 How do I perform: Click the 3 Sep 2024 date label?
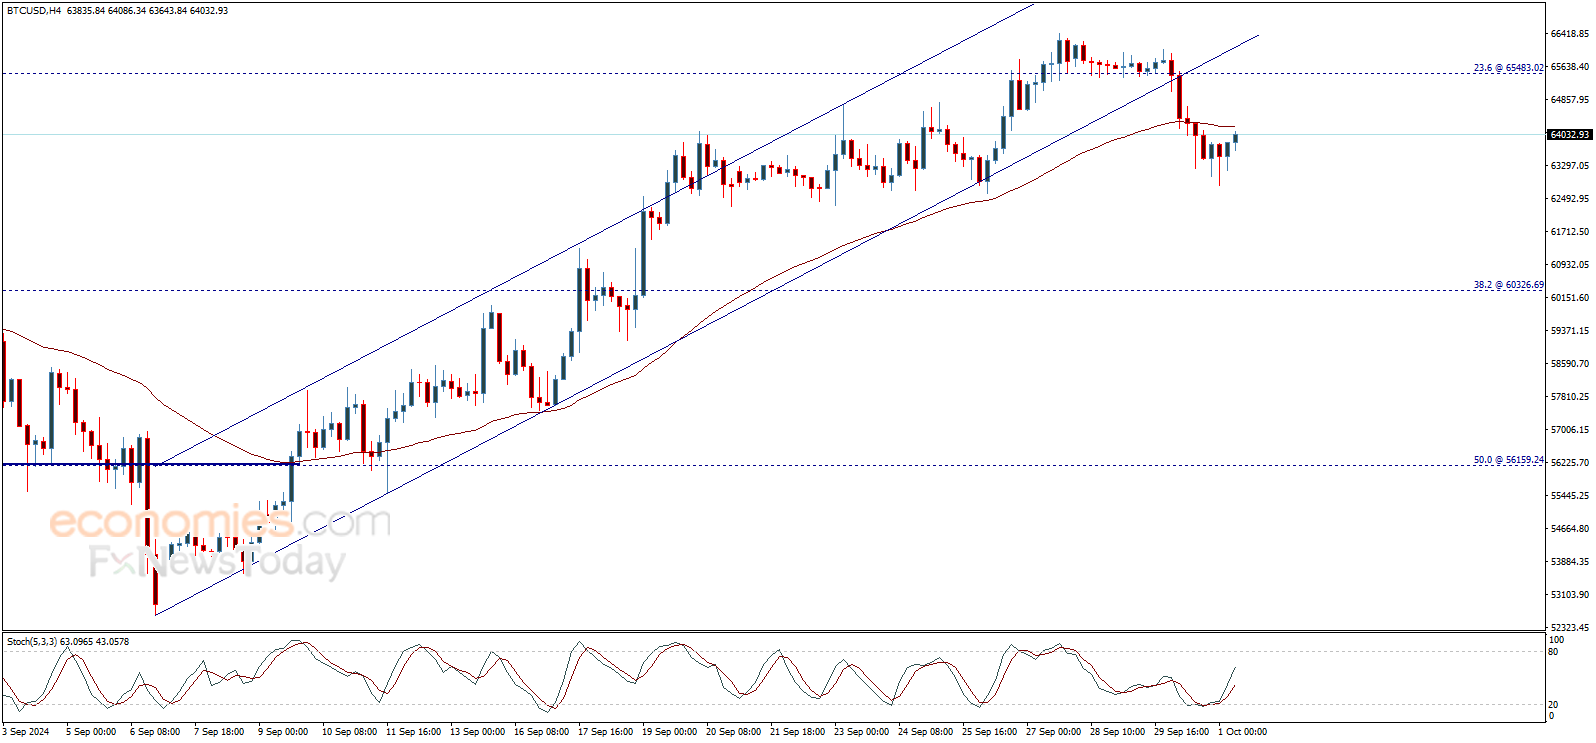tap(26, 732)
